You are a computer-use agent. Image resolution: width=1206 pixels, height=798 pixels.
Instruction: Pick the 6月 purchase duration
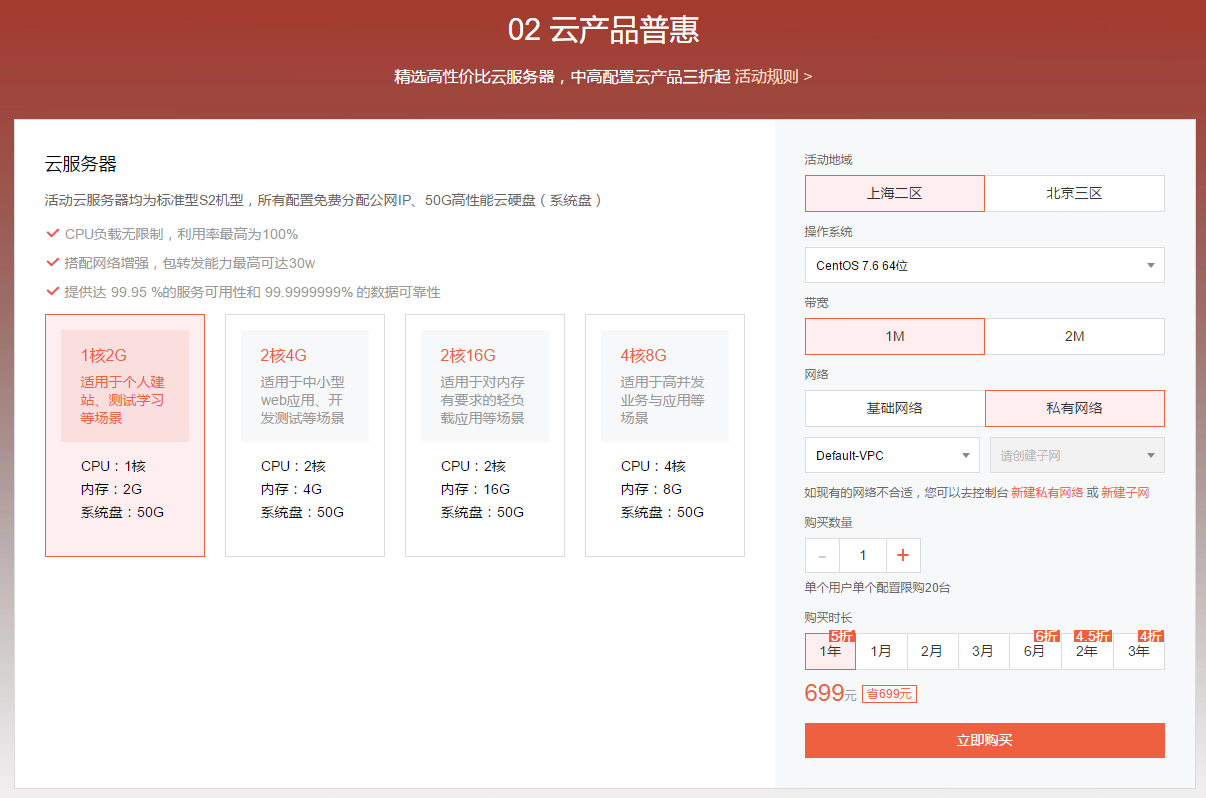tap(1034, 651)
